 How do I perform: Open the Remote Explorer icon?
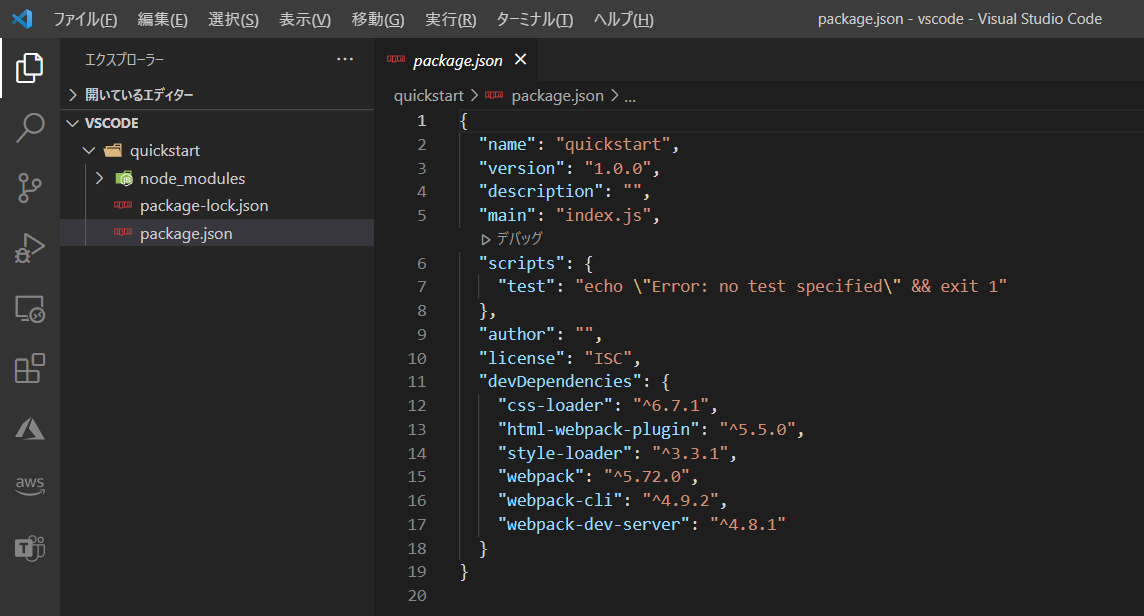tap(30, 309)
